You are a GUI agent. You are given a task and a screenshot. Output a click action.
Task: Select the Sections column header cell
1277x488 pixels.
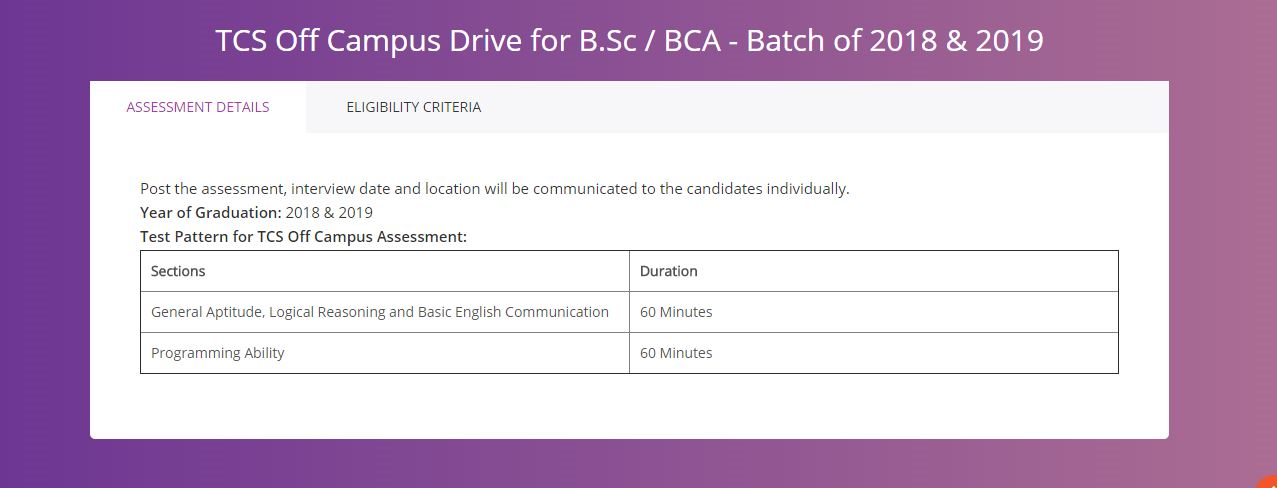(x=385, y=271)
